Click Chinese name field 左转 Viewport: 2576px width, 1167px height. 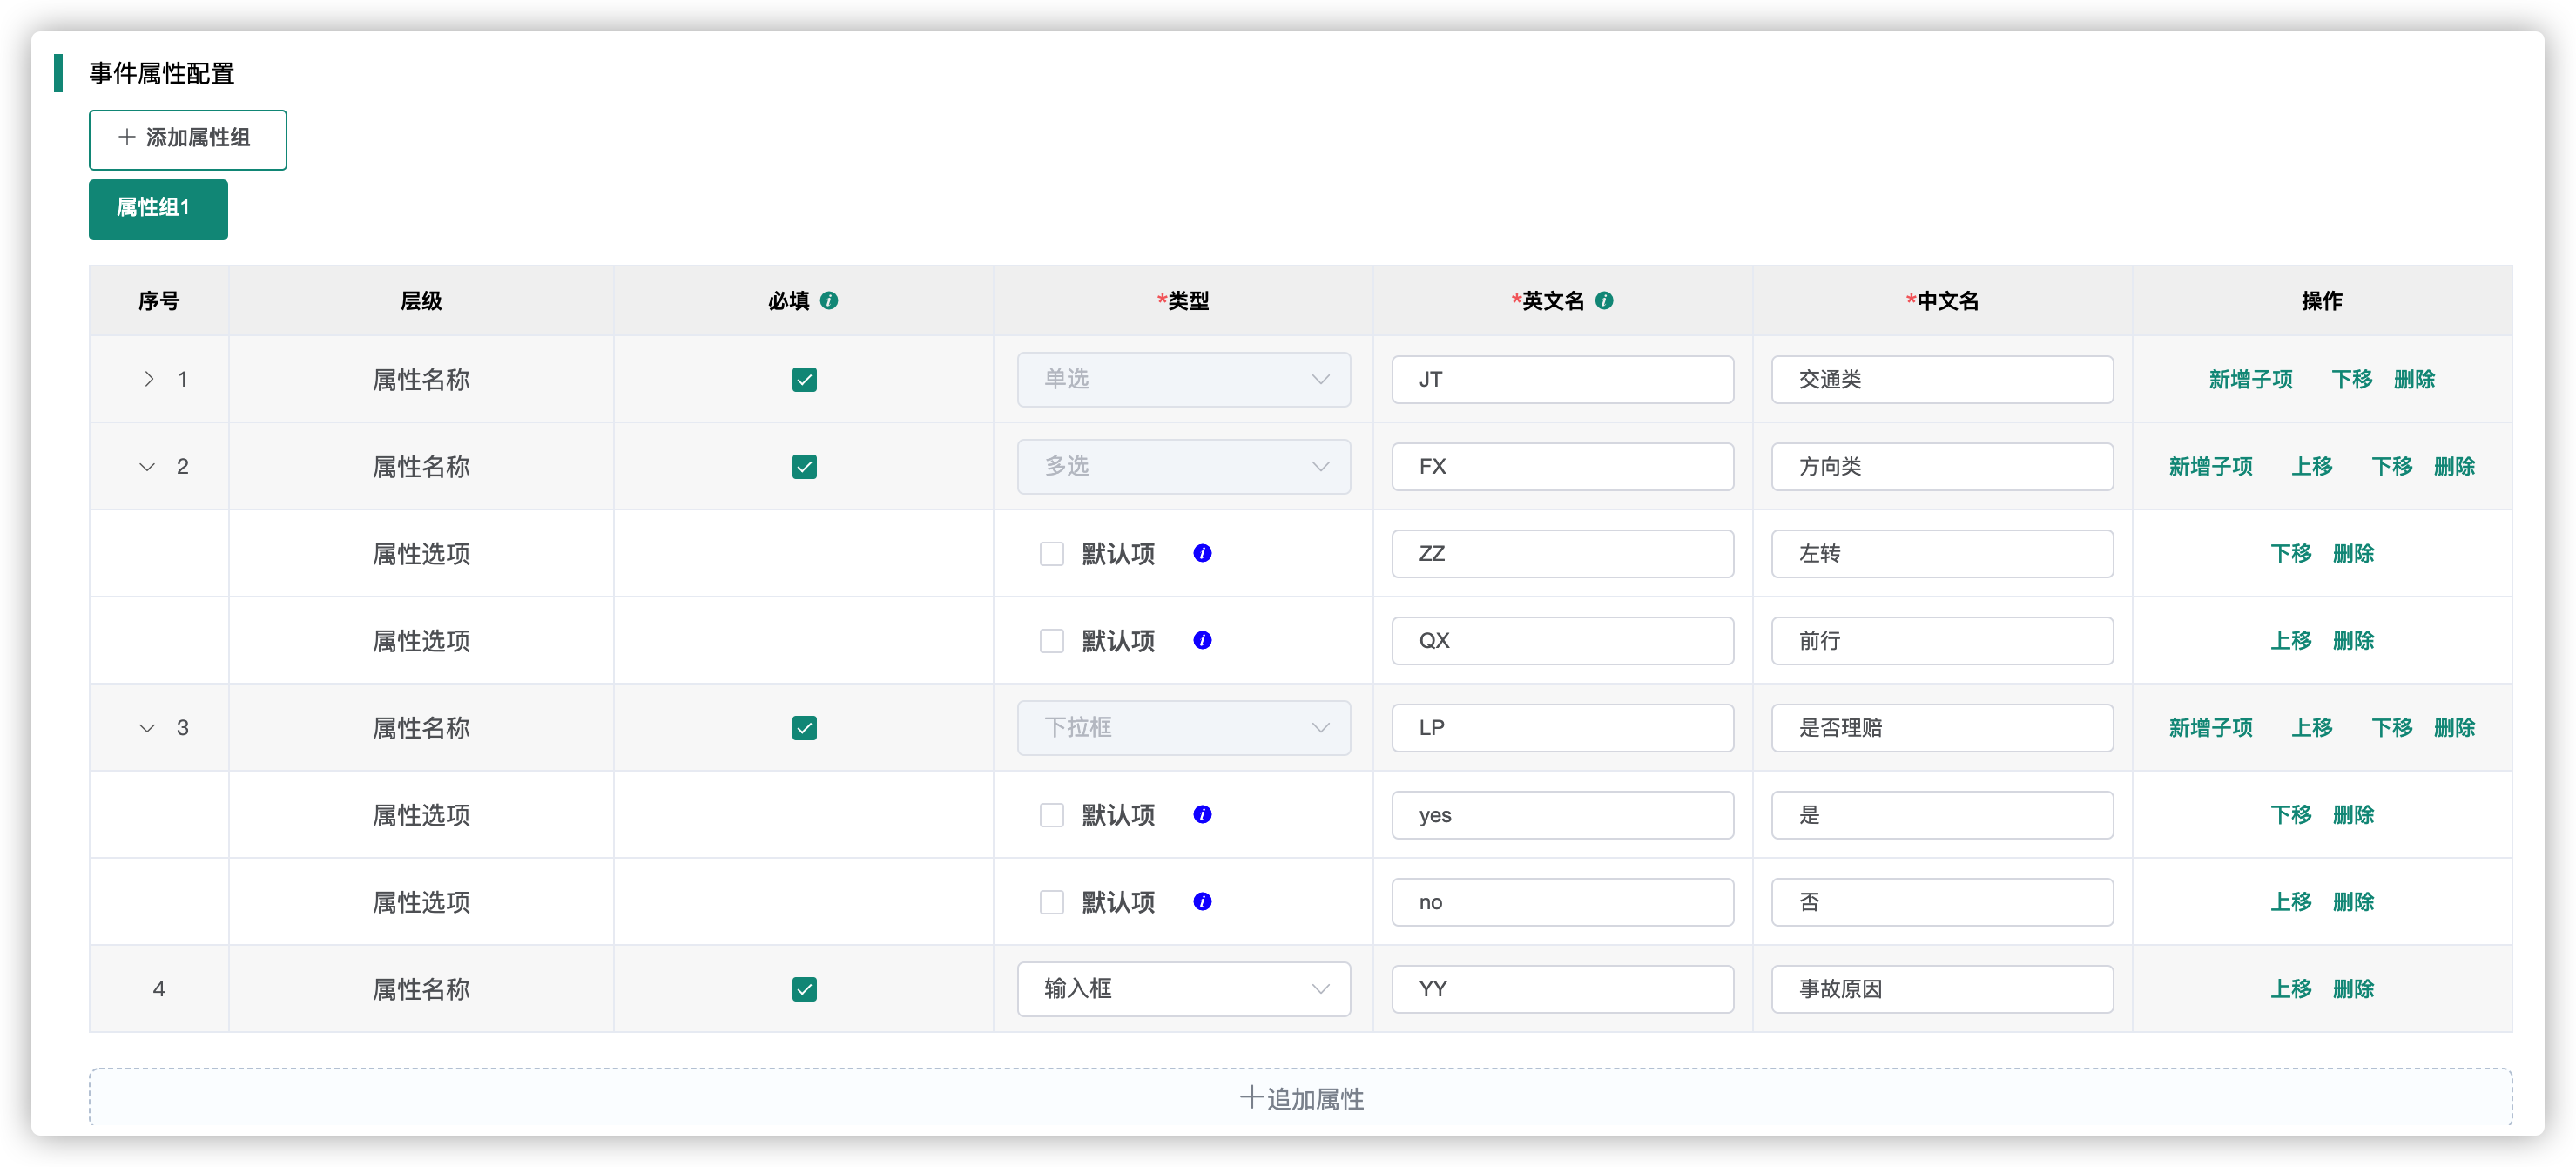coord(1942,553)
